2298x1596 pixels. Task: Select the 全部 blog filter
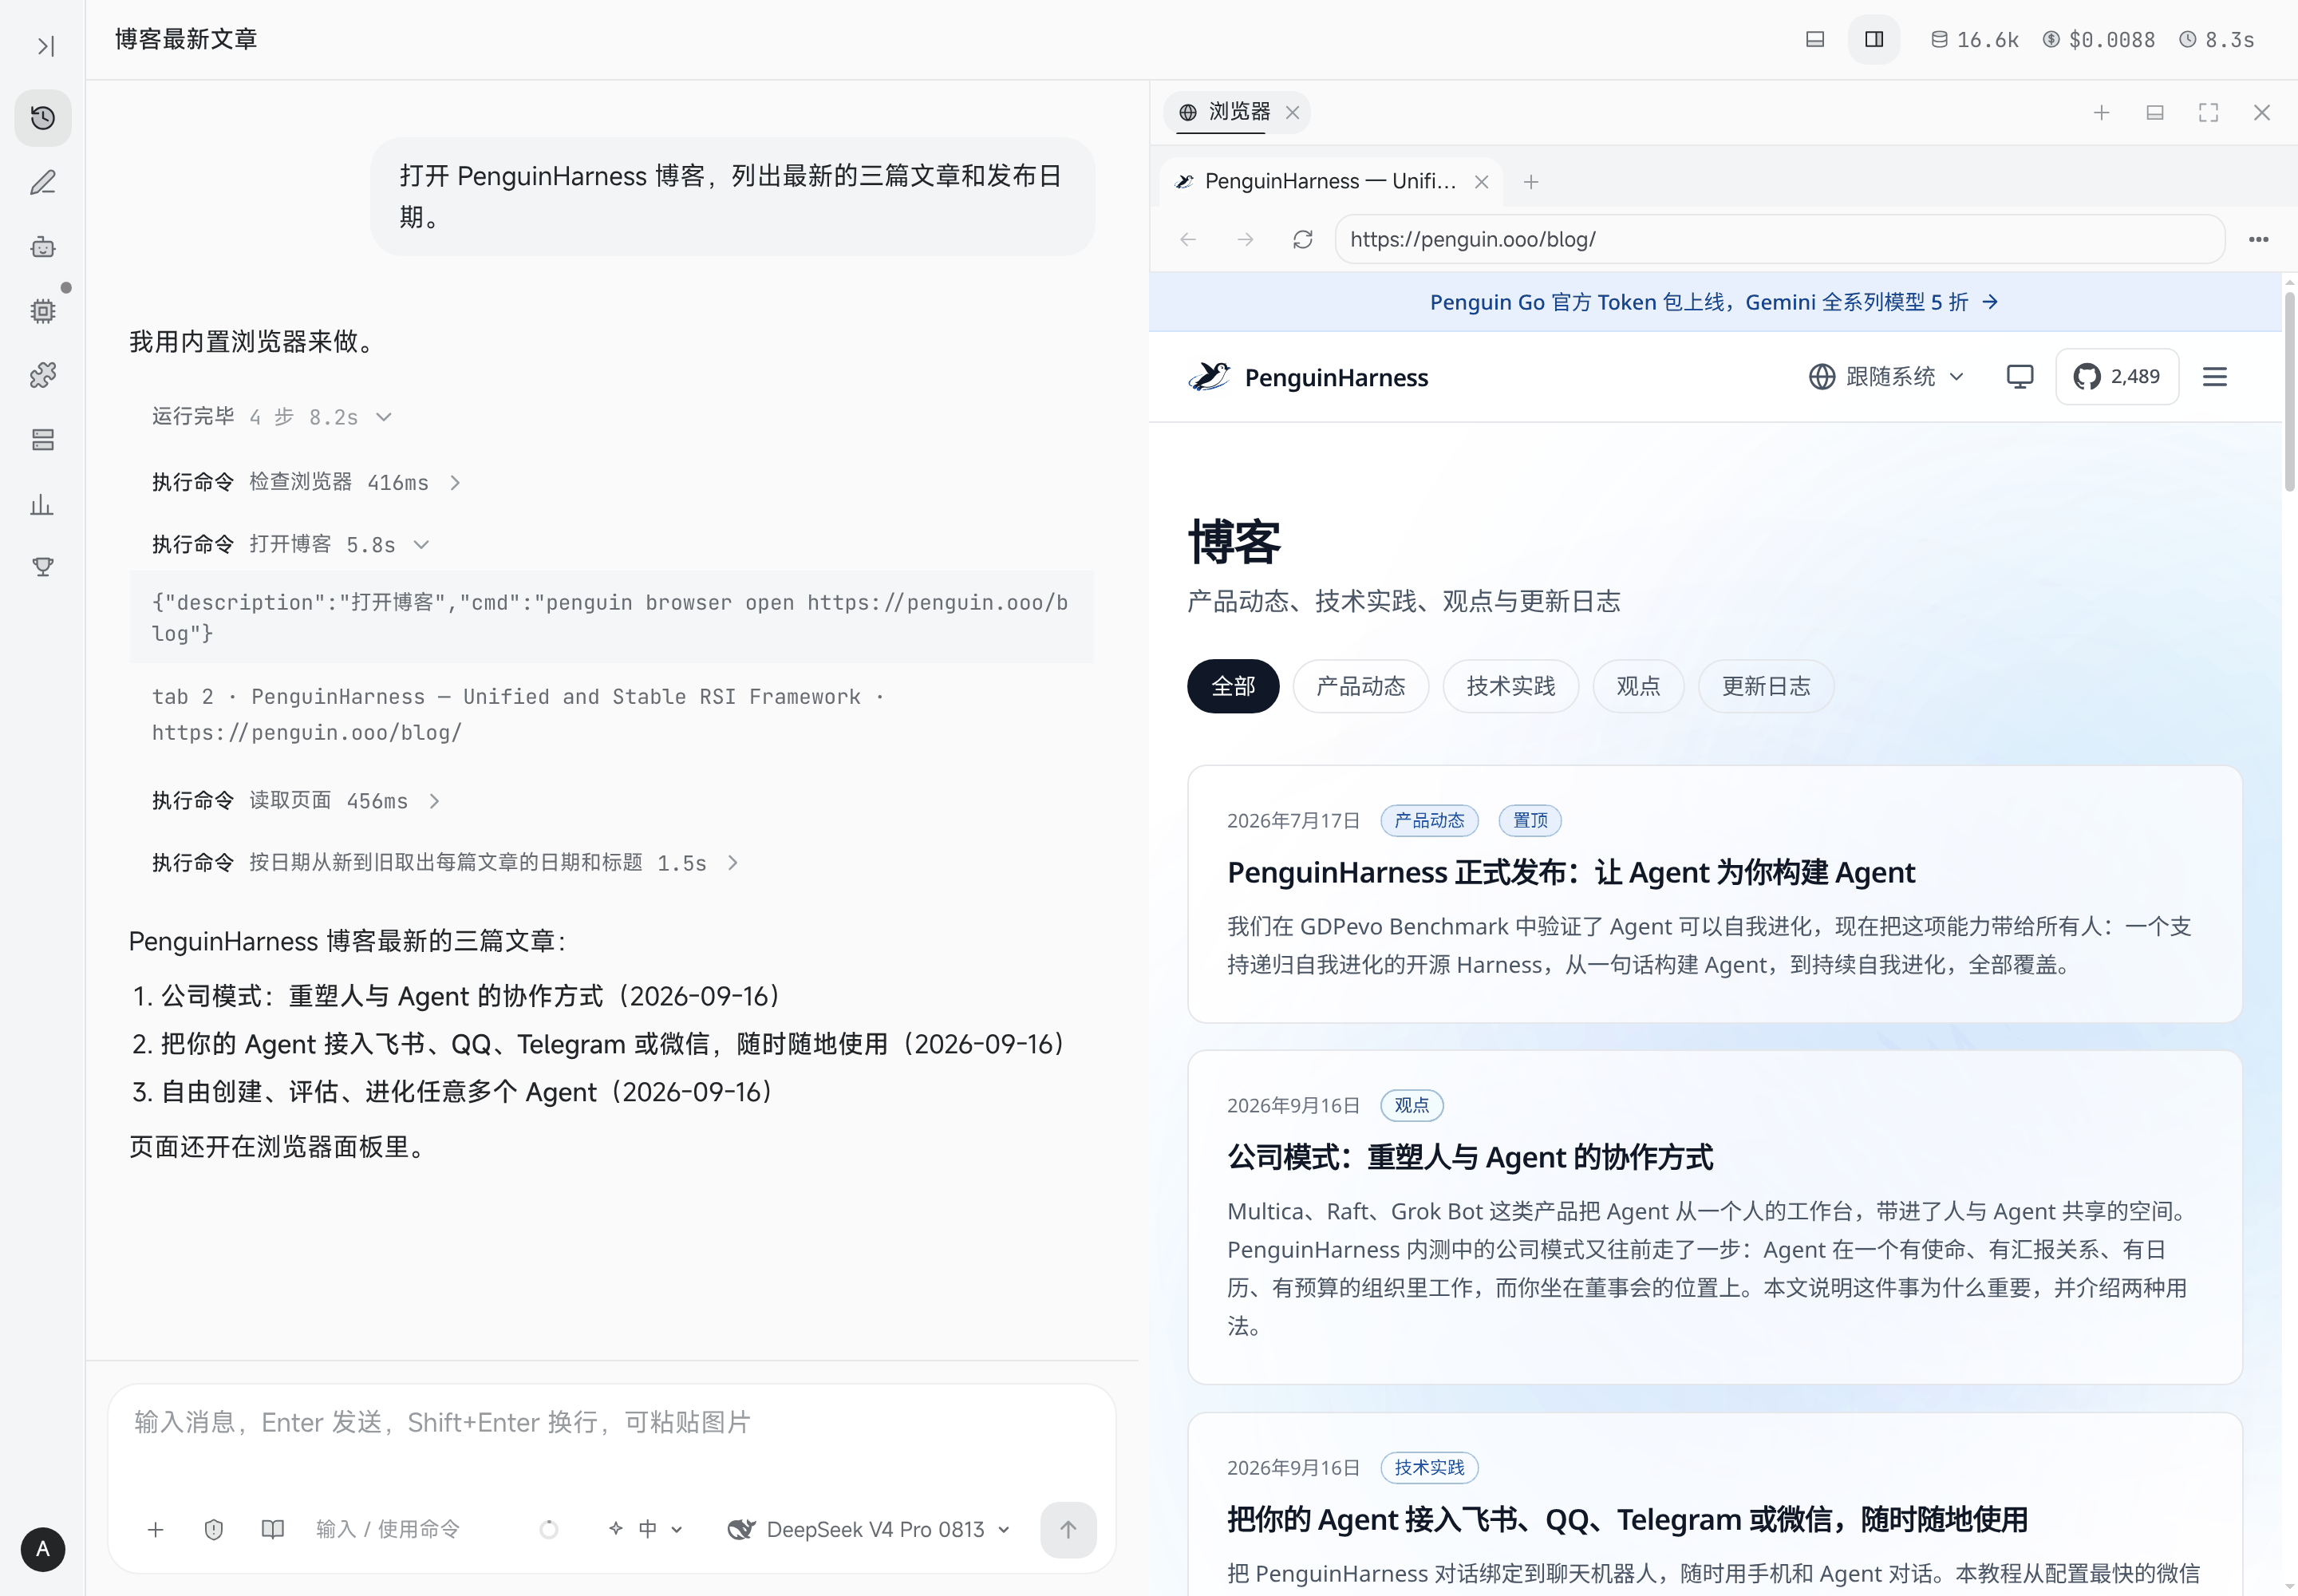point(1232,686)
